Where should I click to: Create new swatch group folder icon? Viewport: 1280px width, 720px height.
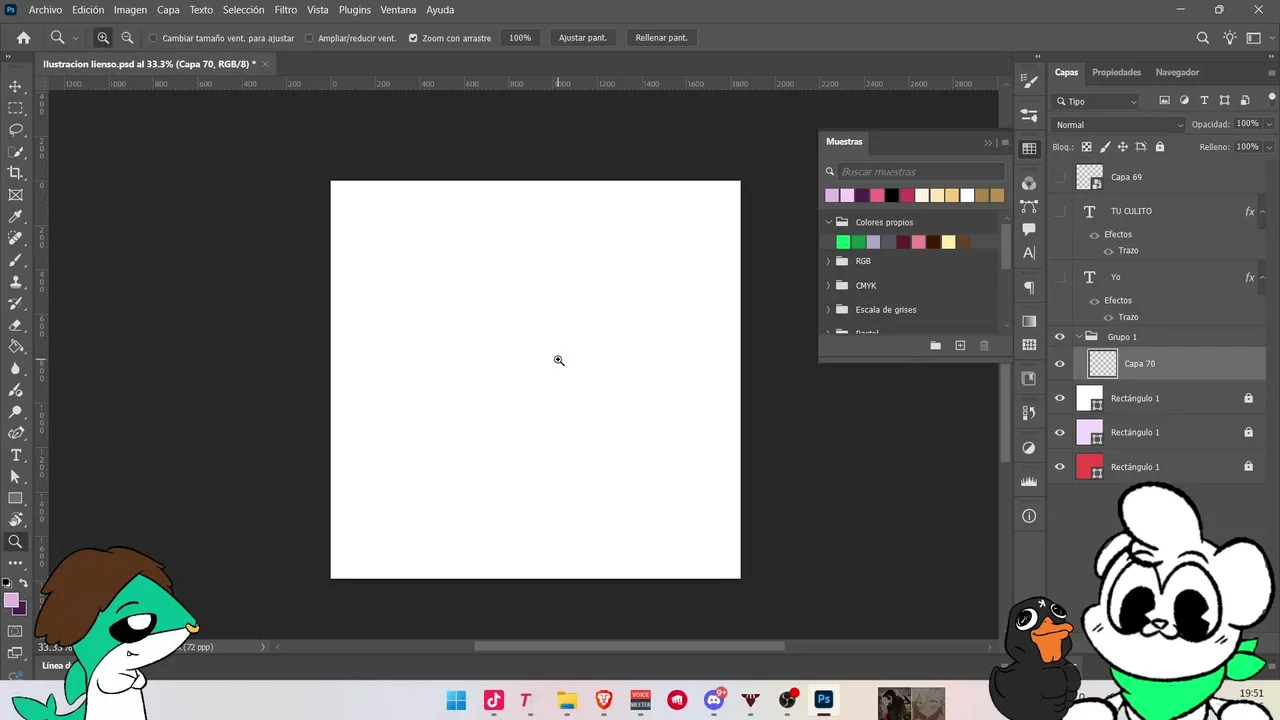pyautogui.click(x=935, y=345)
